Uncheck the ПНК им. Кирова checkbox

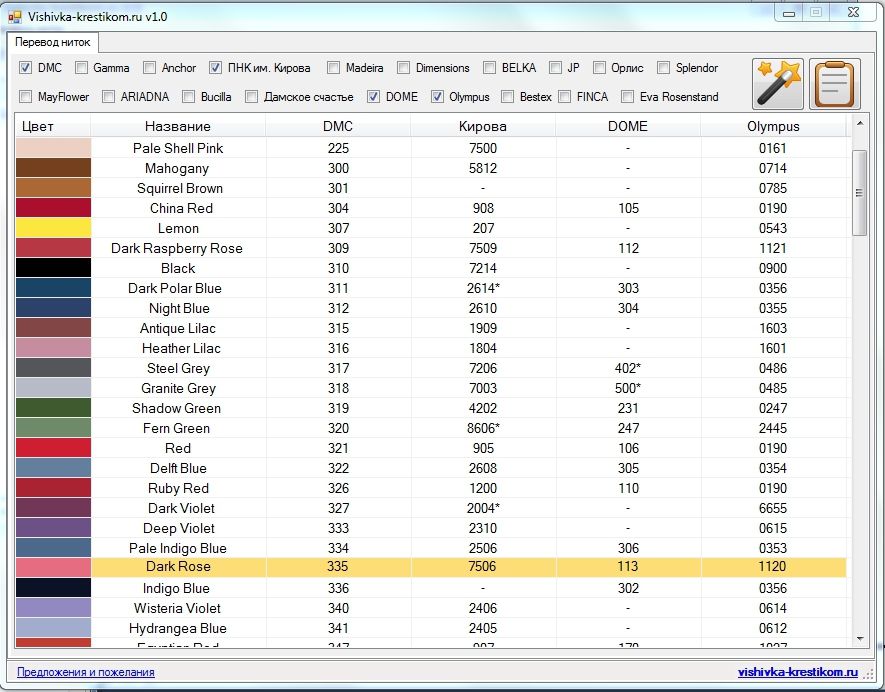[215, 68]
